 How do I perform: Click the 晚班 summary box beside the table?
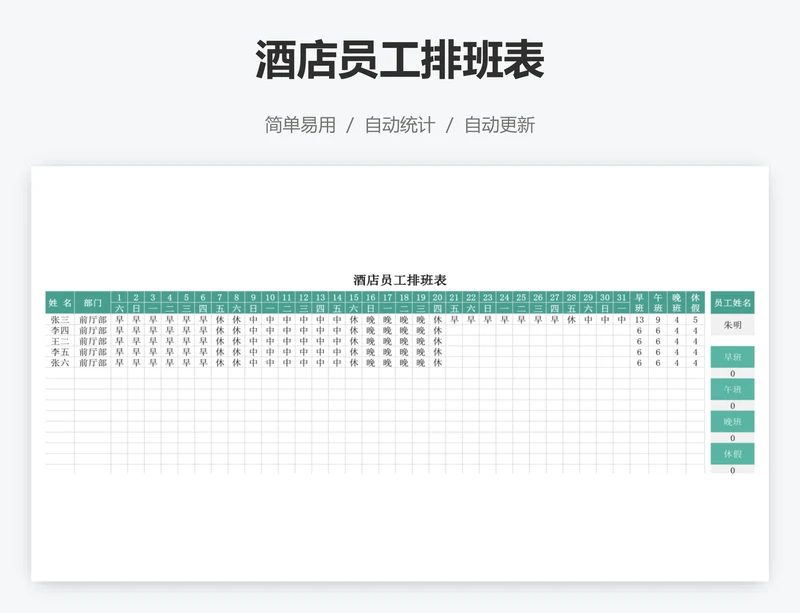(732, 422)
